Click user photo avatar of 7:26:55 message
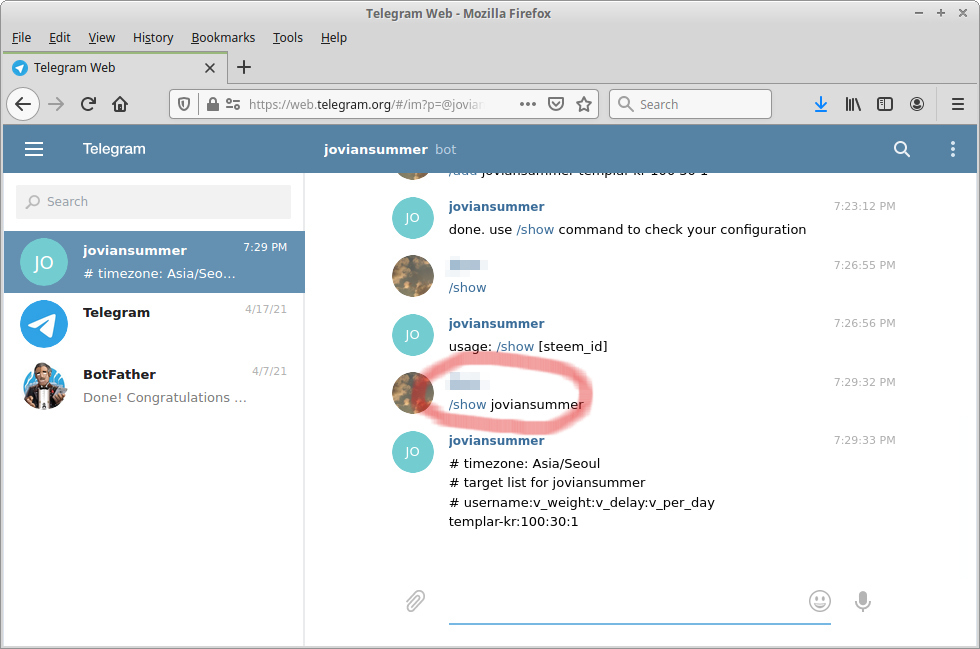The height and width of the screenshot is (649, 980). 412,276
